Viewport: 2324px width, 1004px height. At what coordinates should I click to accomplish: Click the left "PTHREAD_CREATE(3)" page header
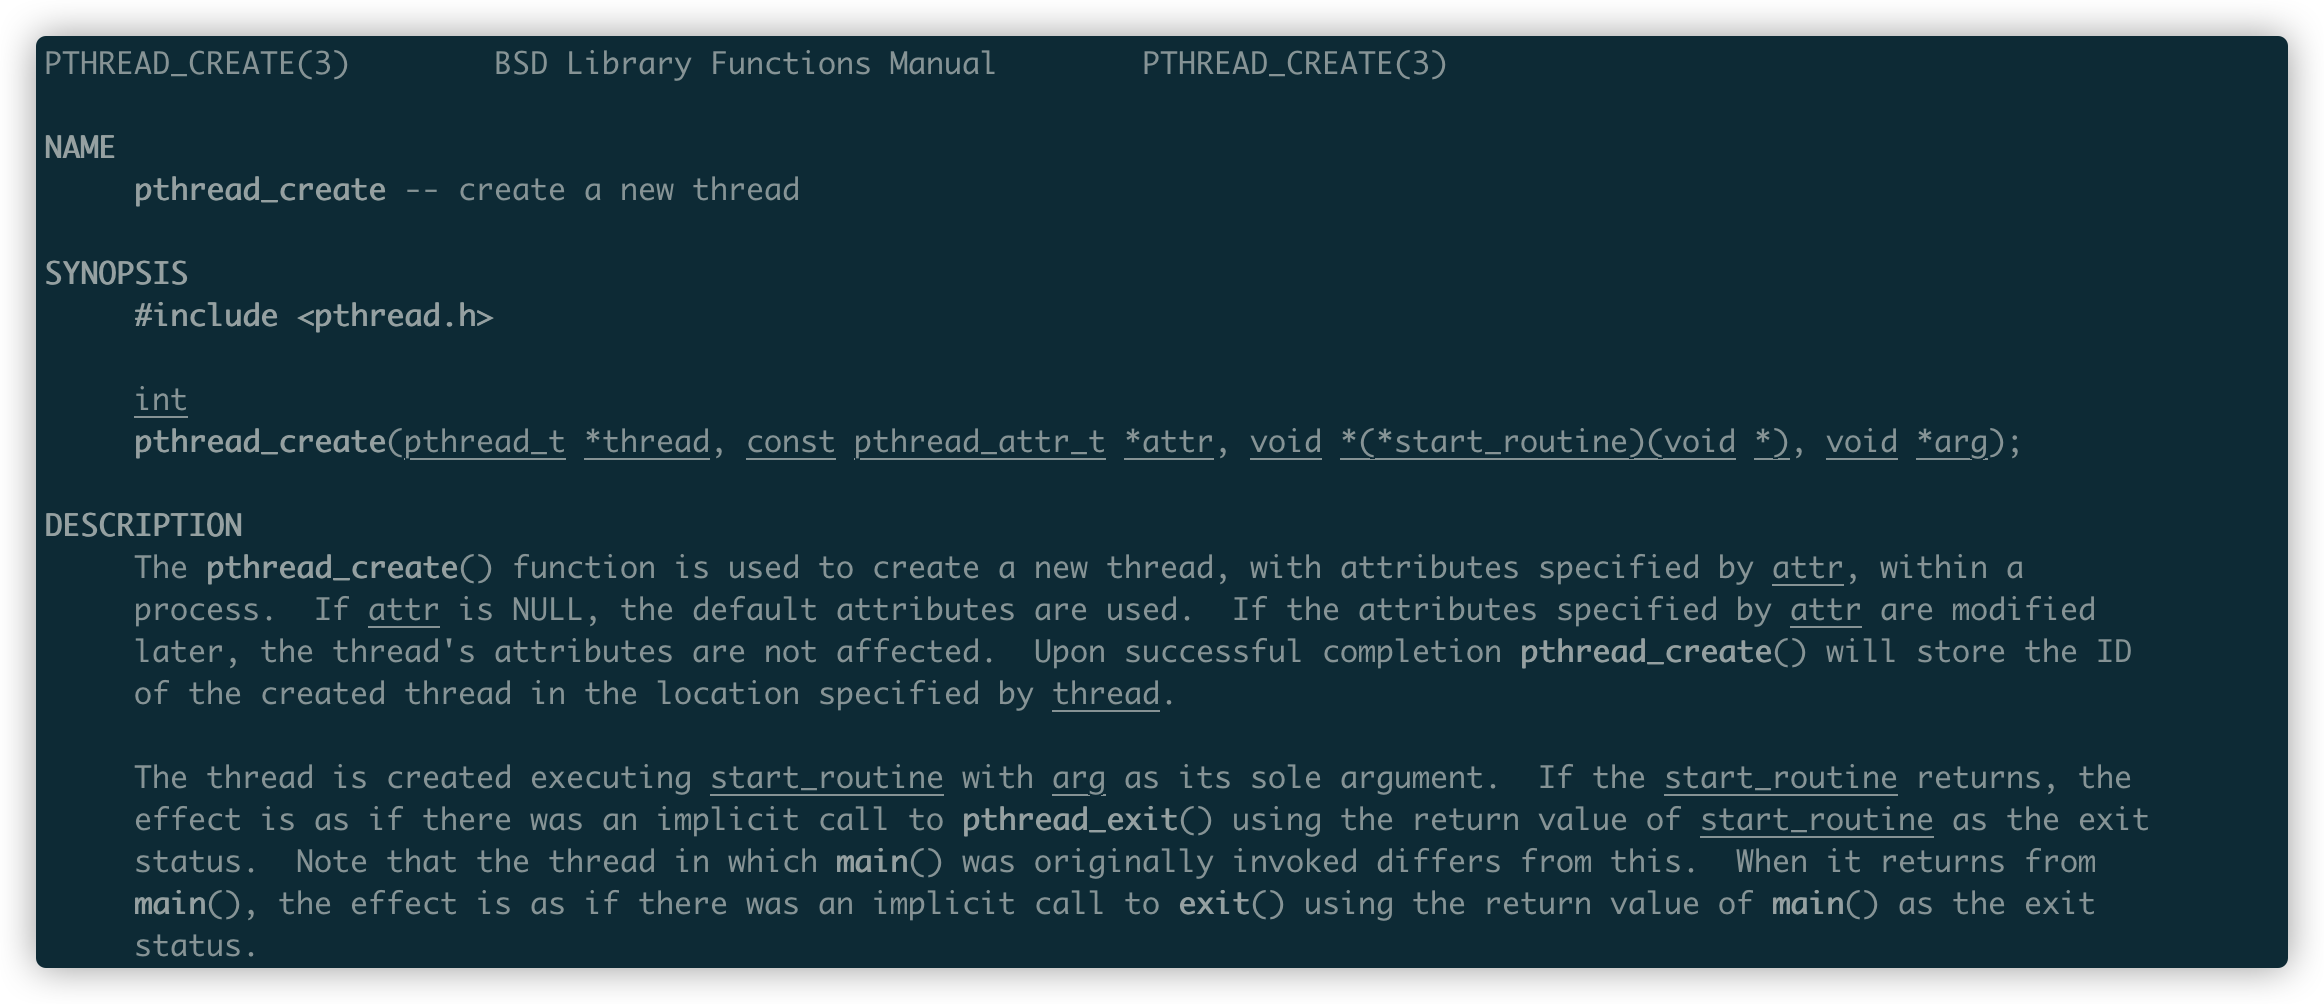coord(197,64)
